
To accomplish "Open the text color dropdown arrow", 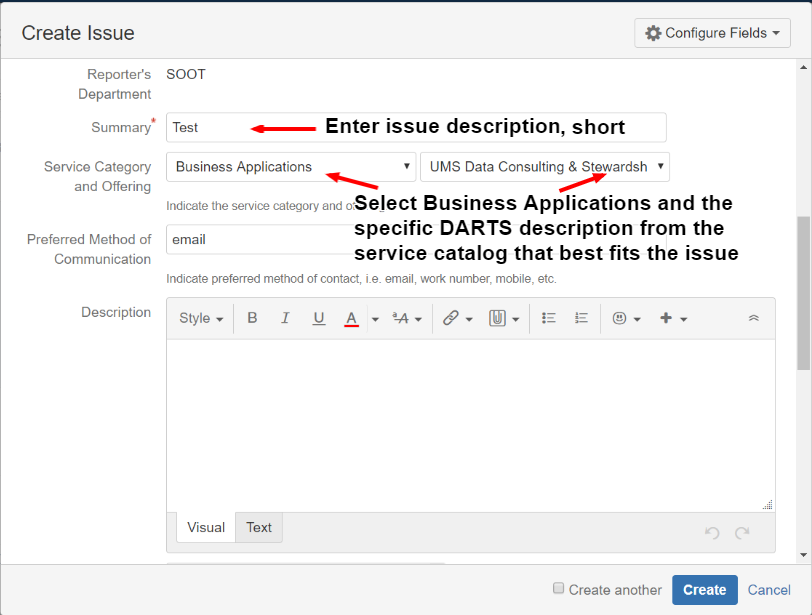I will click(x=375, y=319).
